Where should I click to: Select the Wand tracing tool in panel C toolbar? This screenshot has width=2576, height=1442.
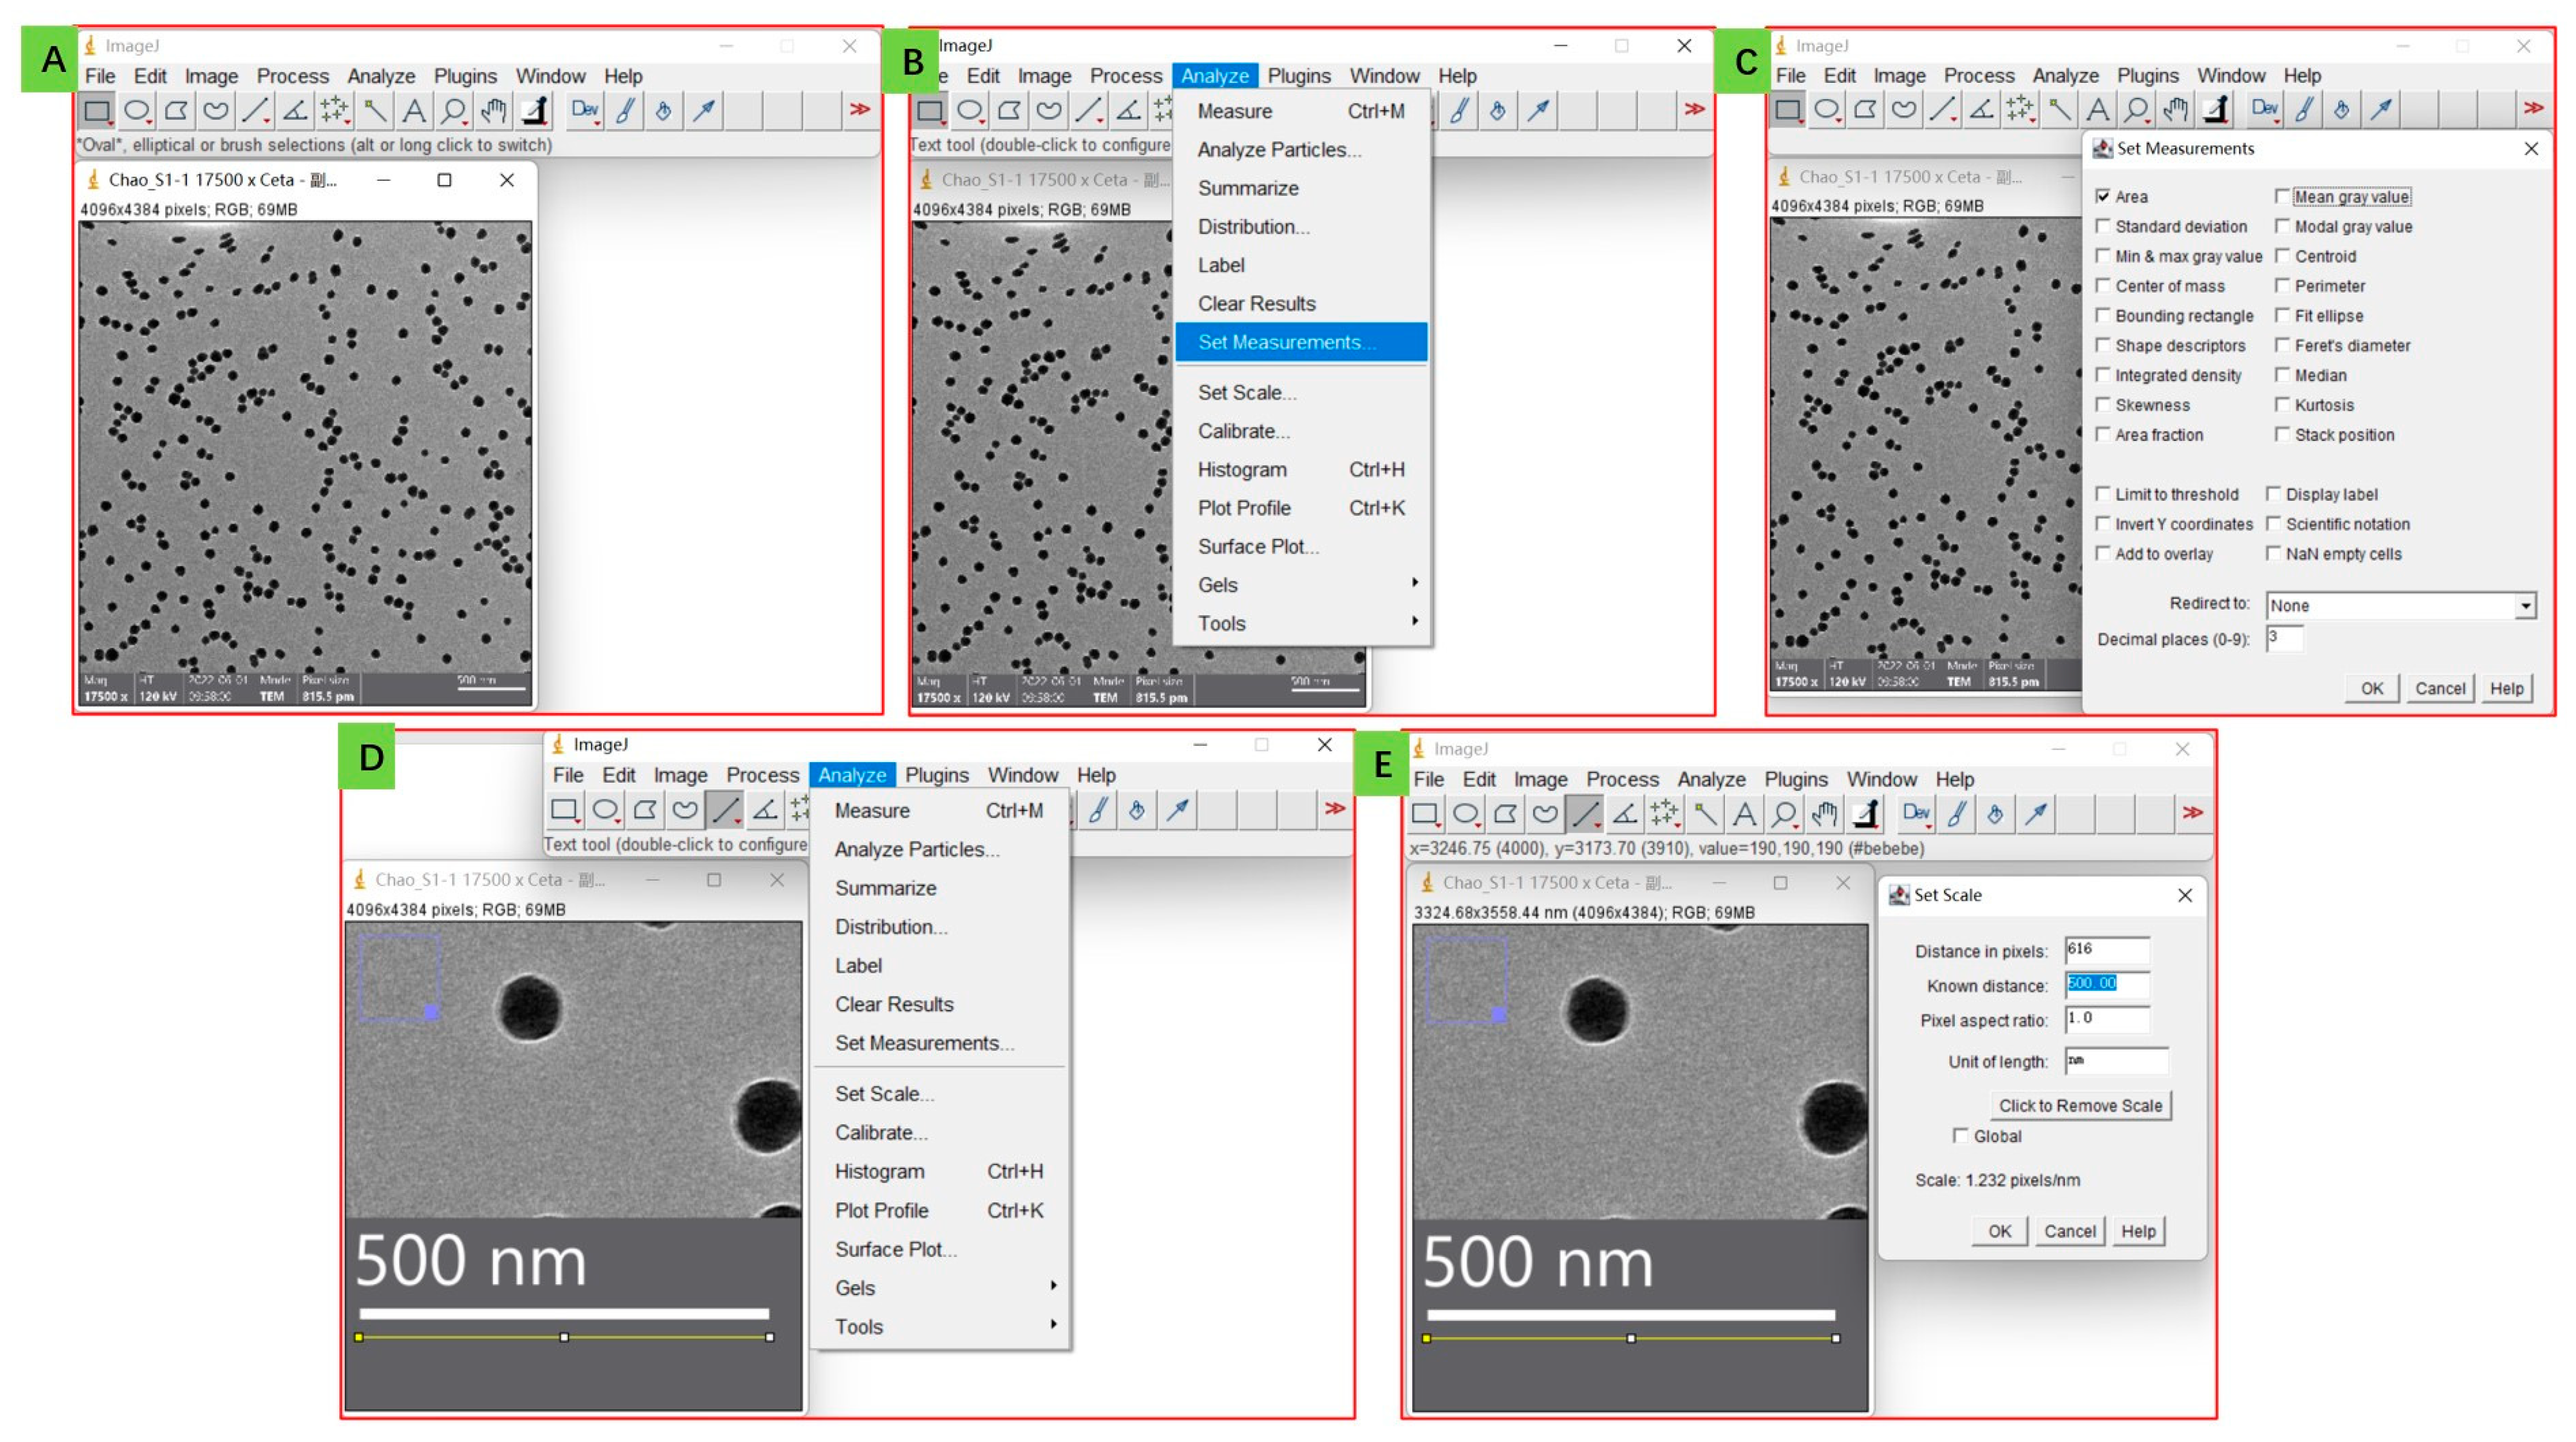point(2058,109)
